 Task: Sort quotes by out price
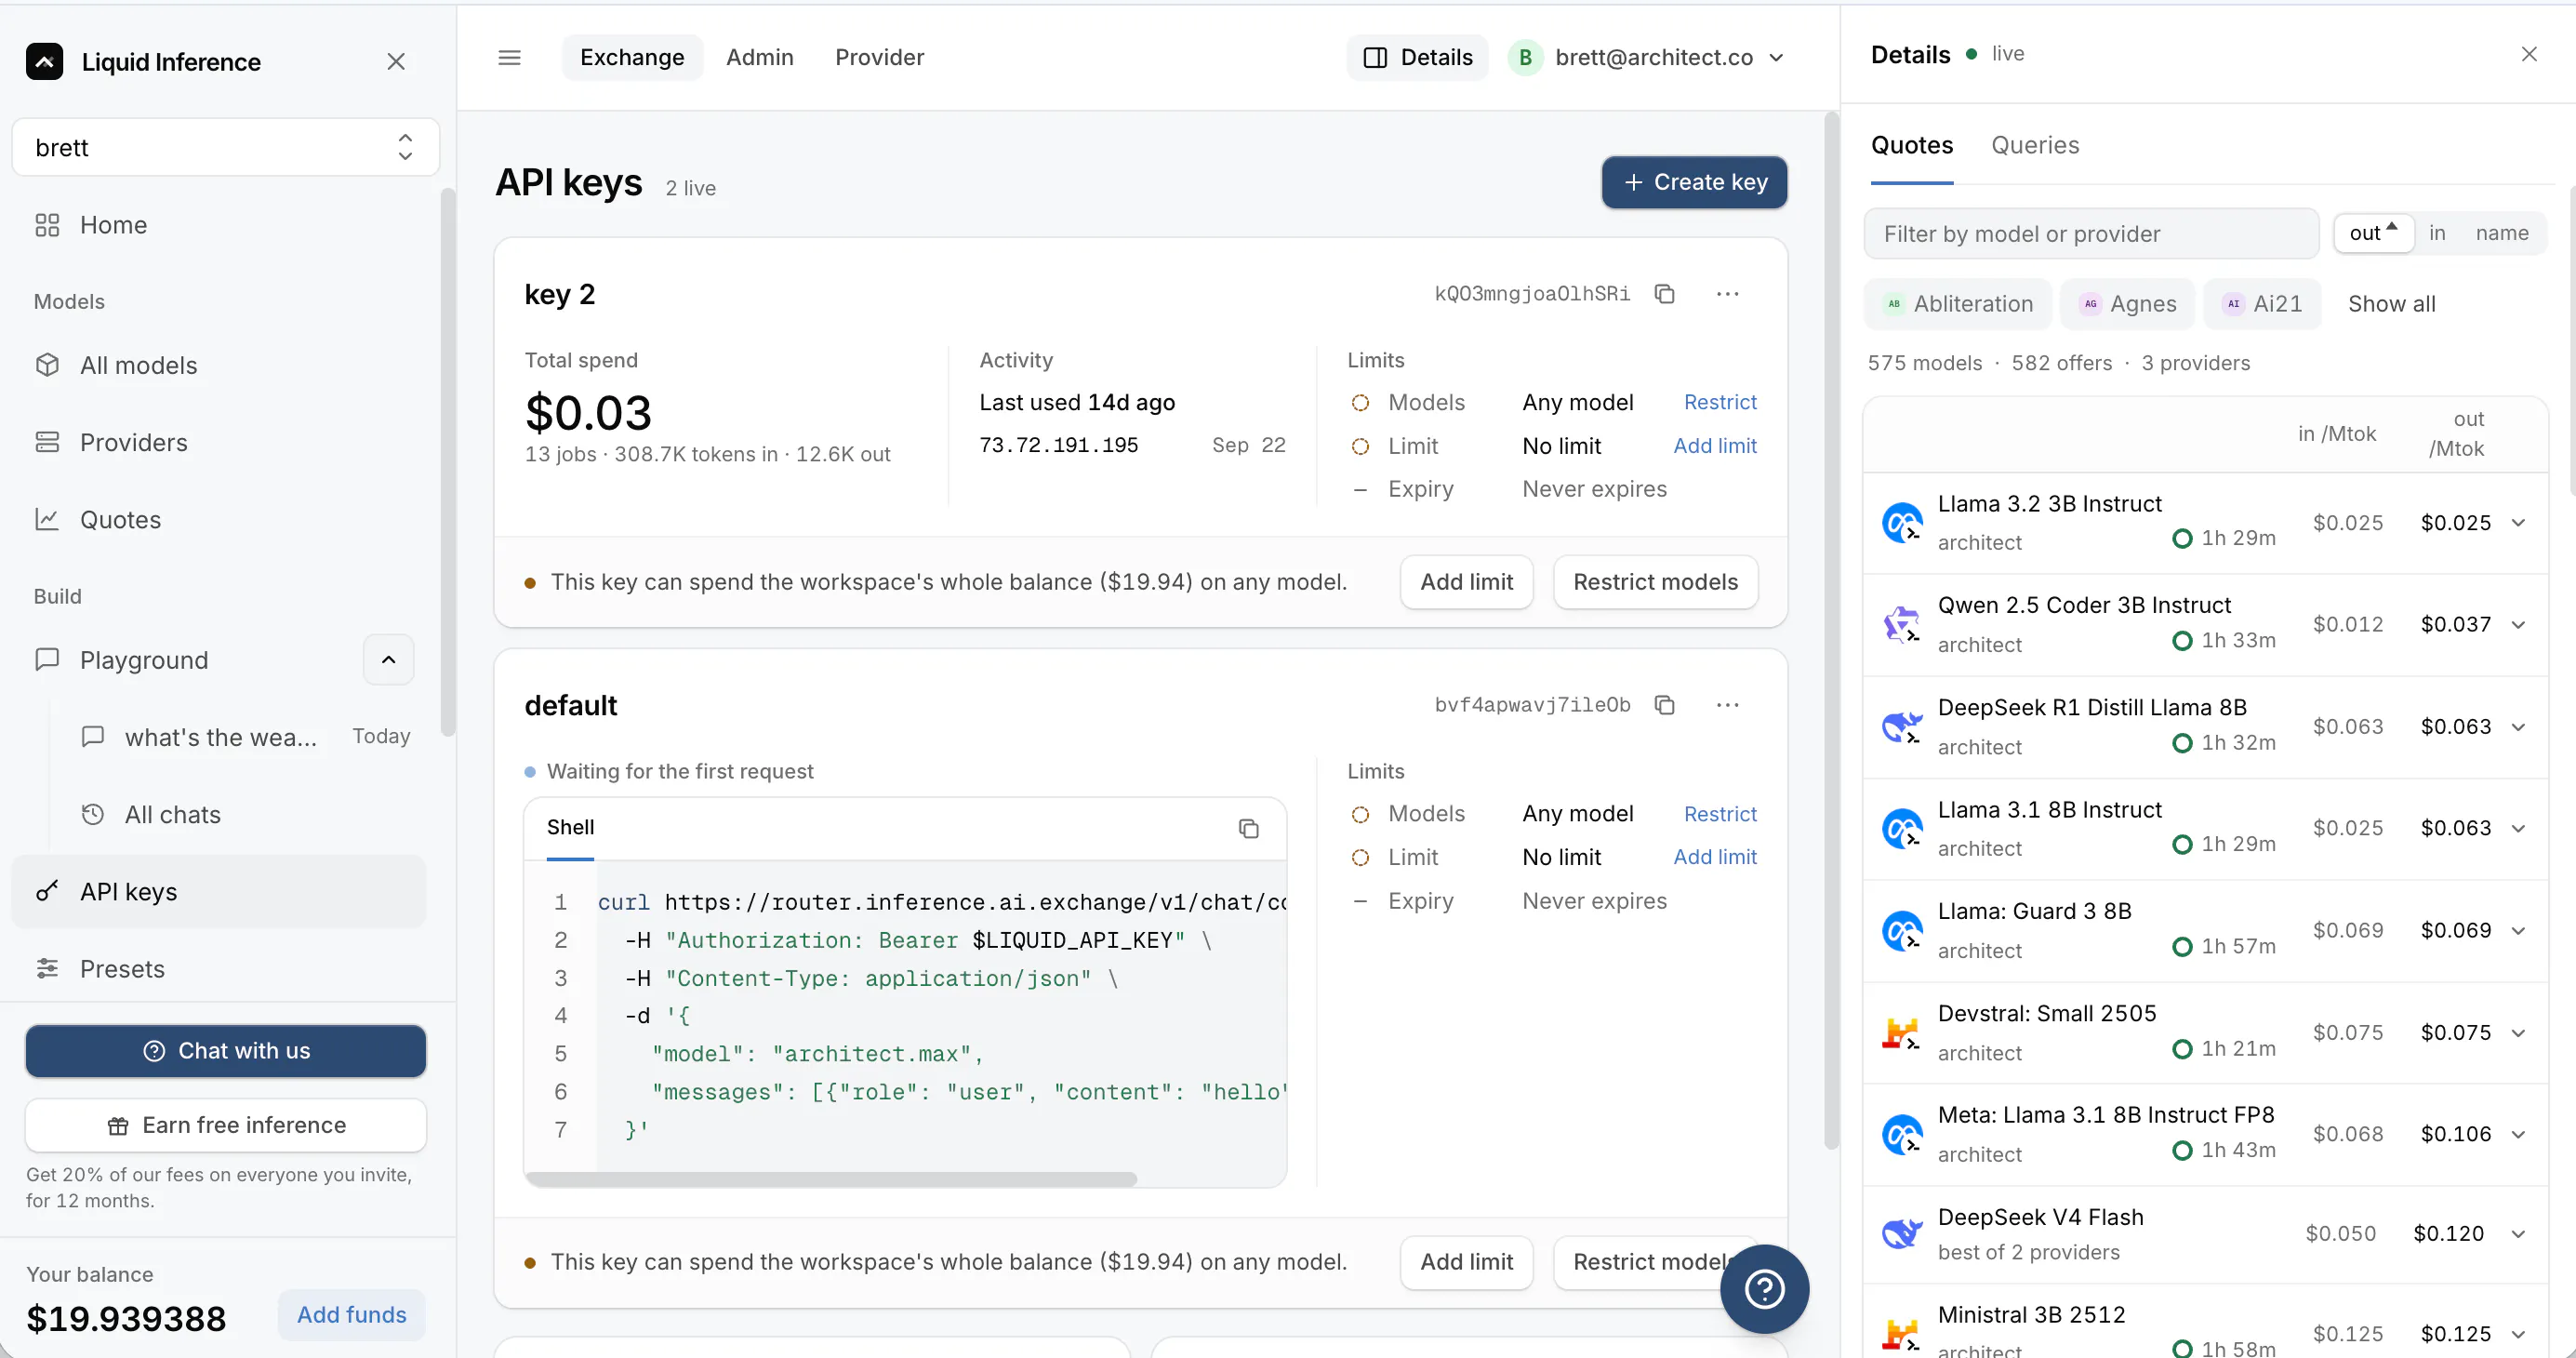click(2374, 233)
